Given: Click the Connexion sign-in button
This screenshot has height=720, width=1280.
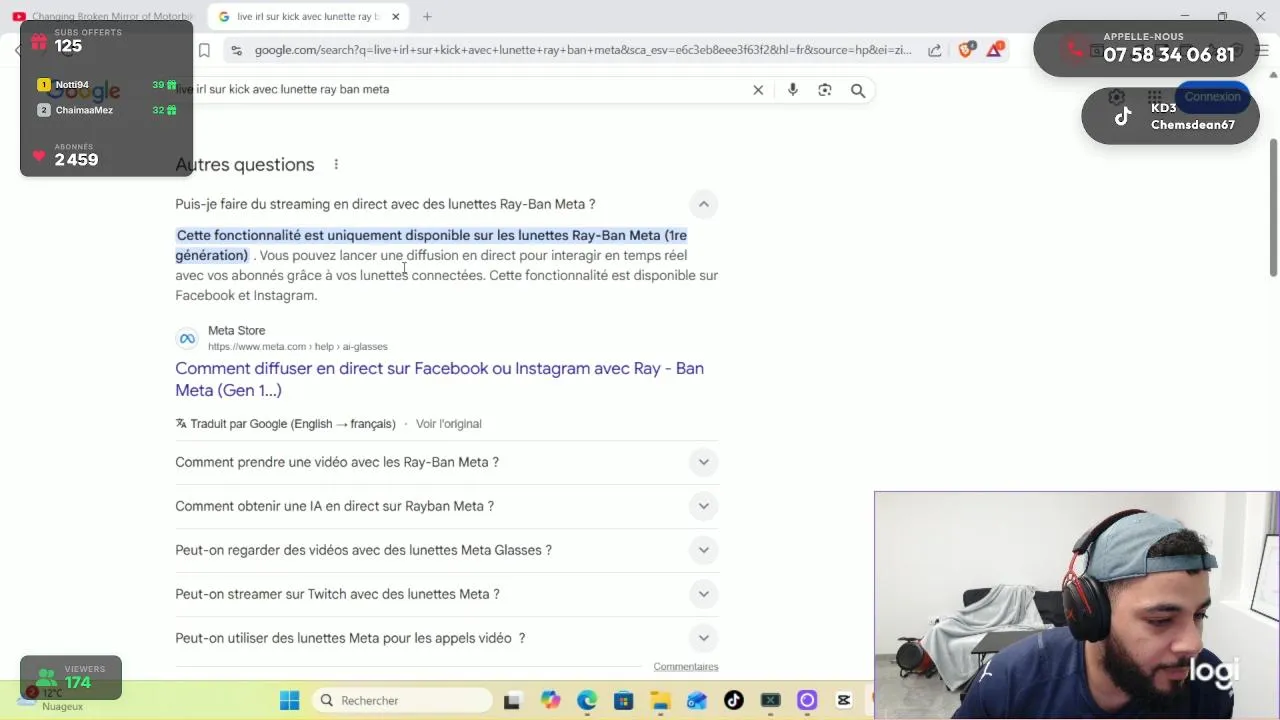Looking at the screenshot, I should 1212,97.
